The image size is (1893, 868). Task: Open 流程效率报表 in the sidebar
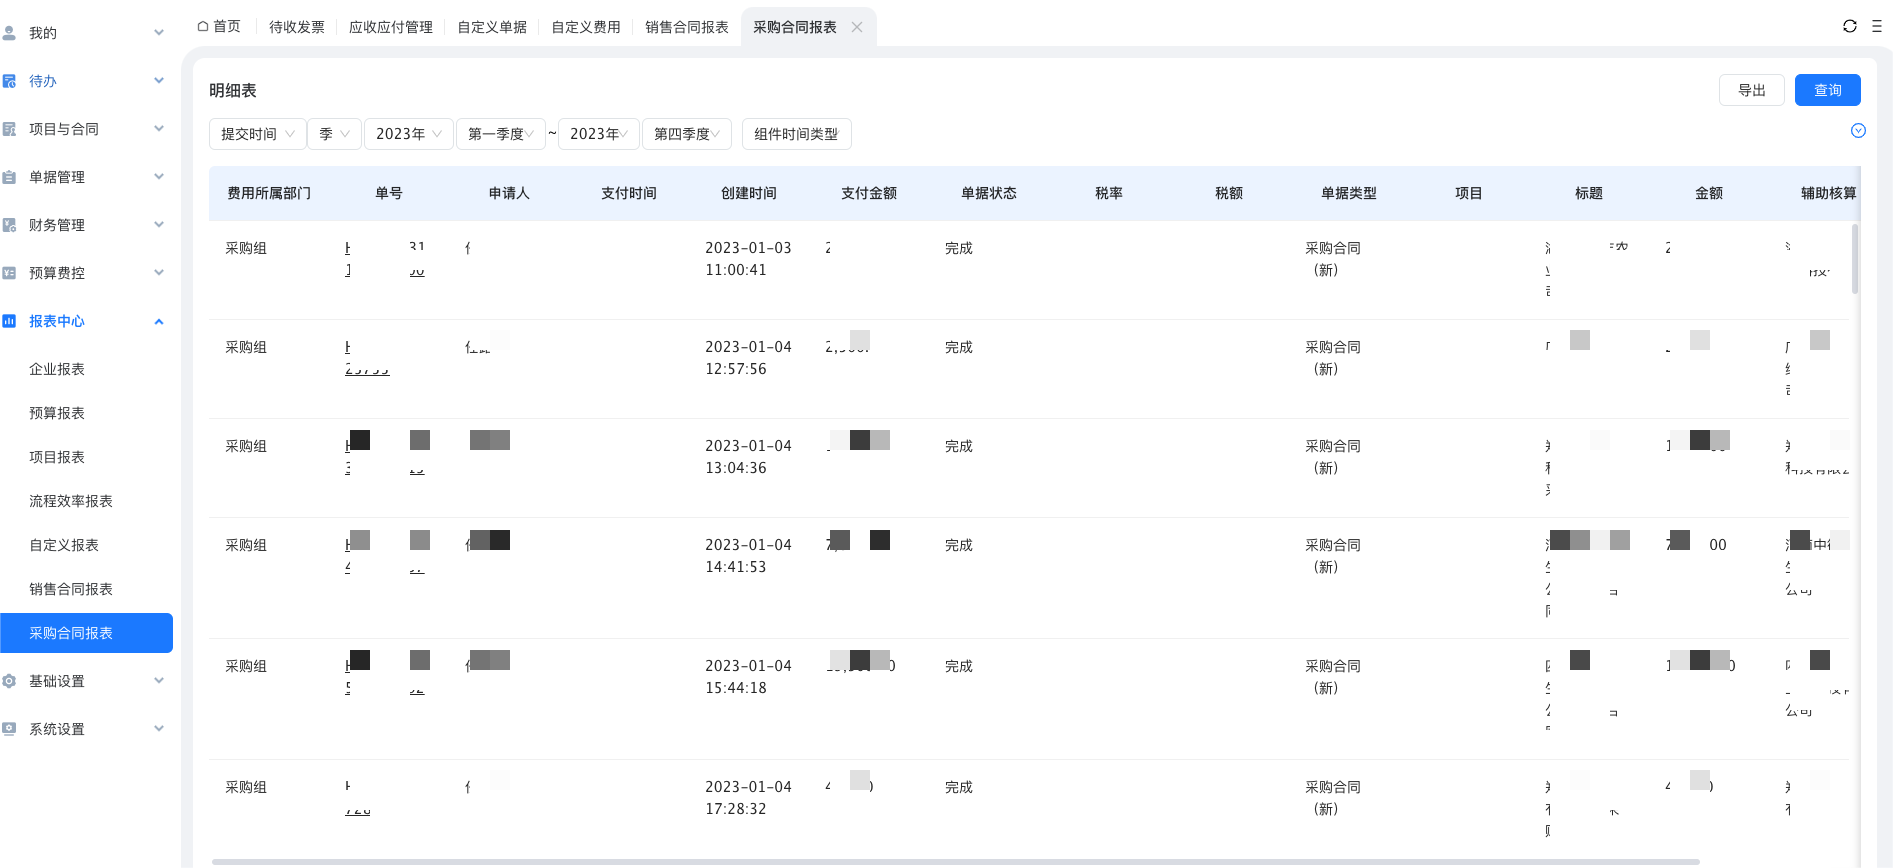click(71, 501)
